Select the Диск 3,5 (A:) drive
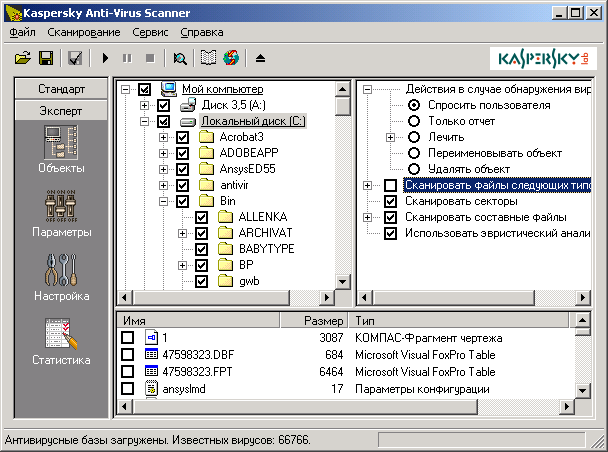 click(x=233, y=105)
